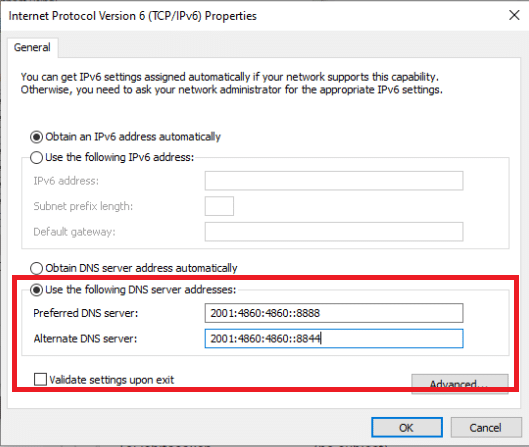Click the Default gateway field

[x=334, y=232]
